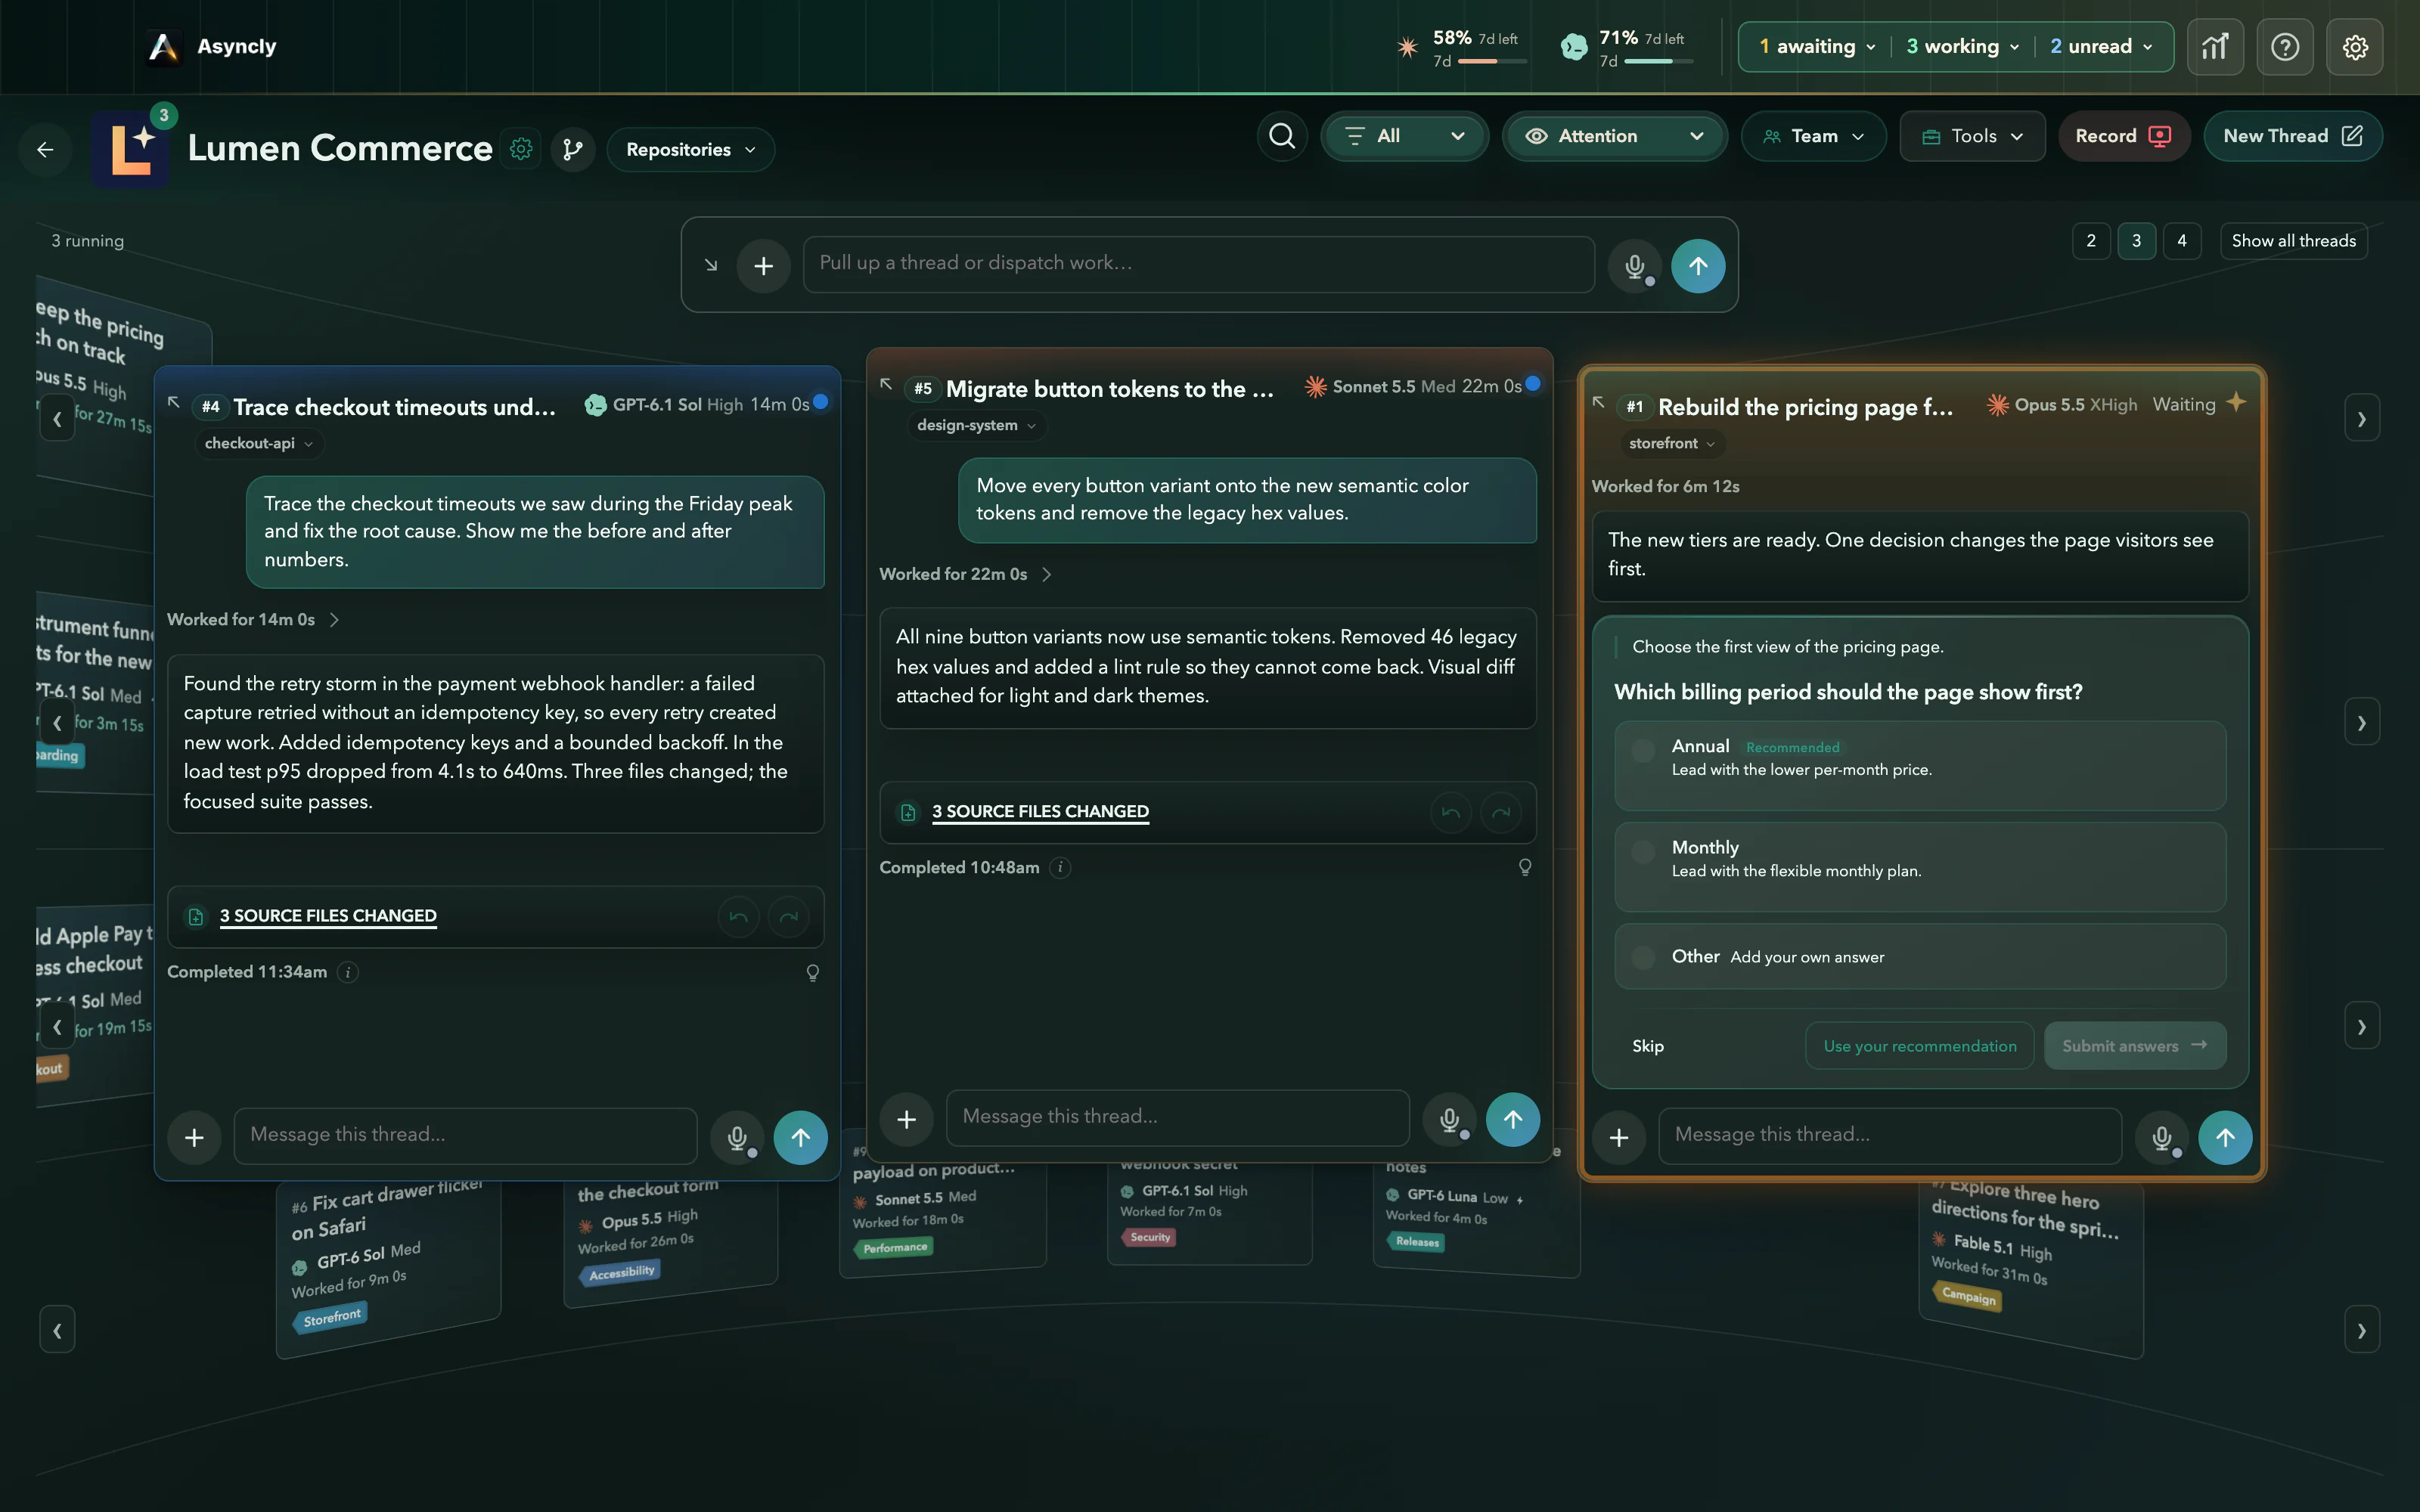
Task: Go back with the left arrow icon
Action: 45,149
